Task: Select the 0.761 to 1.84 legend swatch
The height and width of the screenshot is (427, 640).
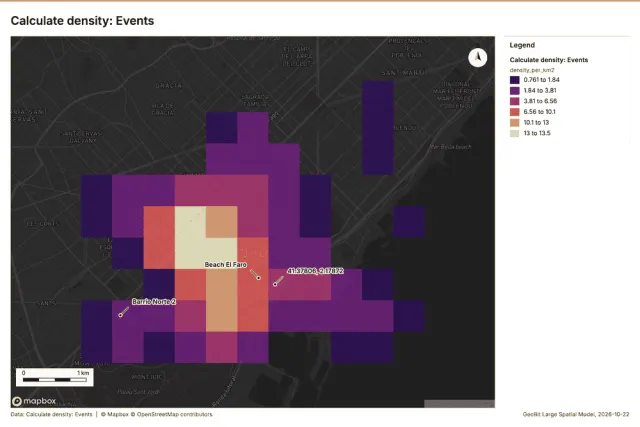Action: [514, 80]
